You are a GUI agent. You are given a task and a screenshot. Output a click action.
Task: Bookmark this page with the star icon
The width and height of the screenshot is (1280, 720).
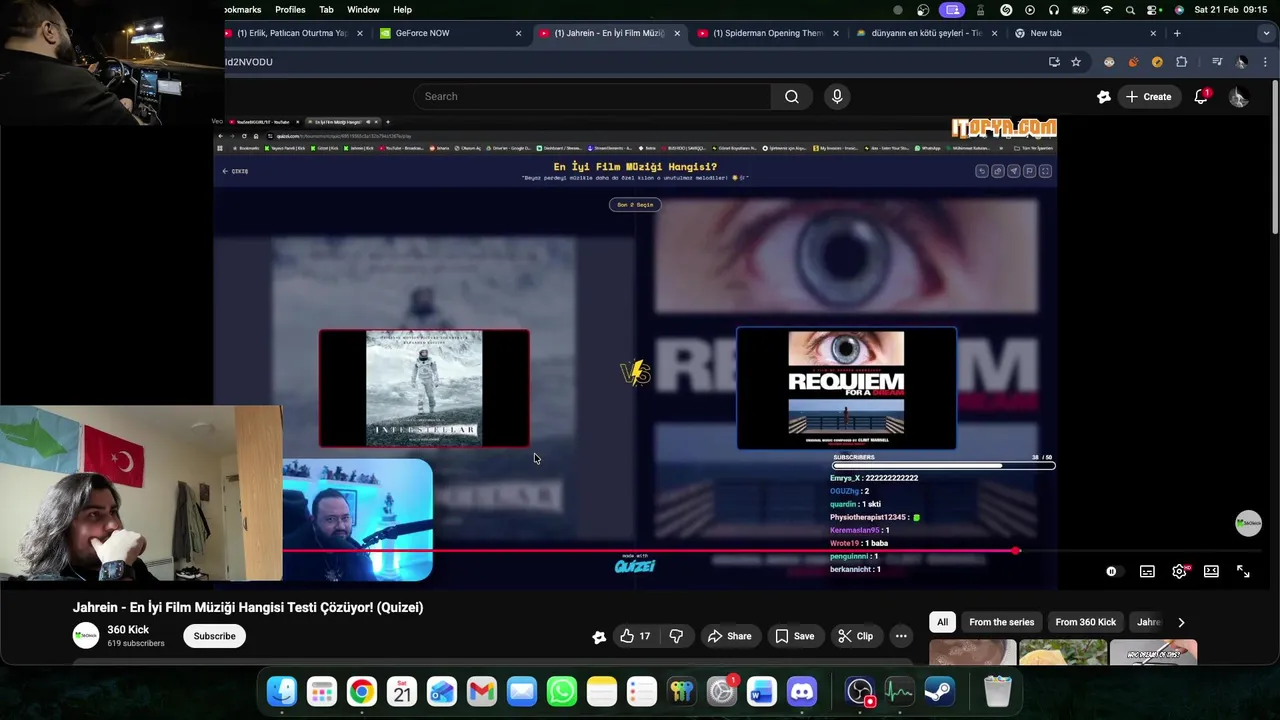coord(1076,62)
